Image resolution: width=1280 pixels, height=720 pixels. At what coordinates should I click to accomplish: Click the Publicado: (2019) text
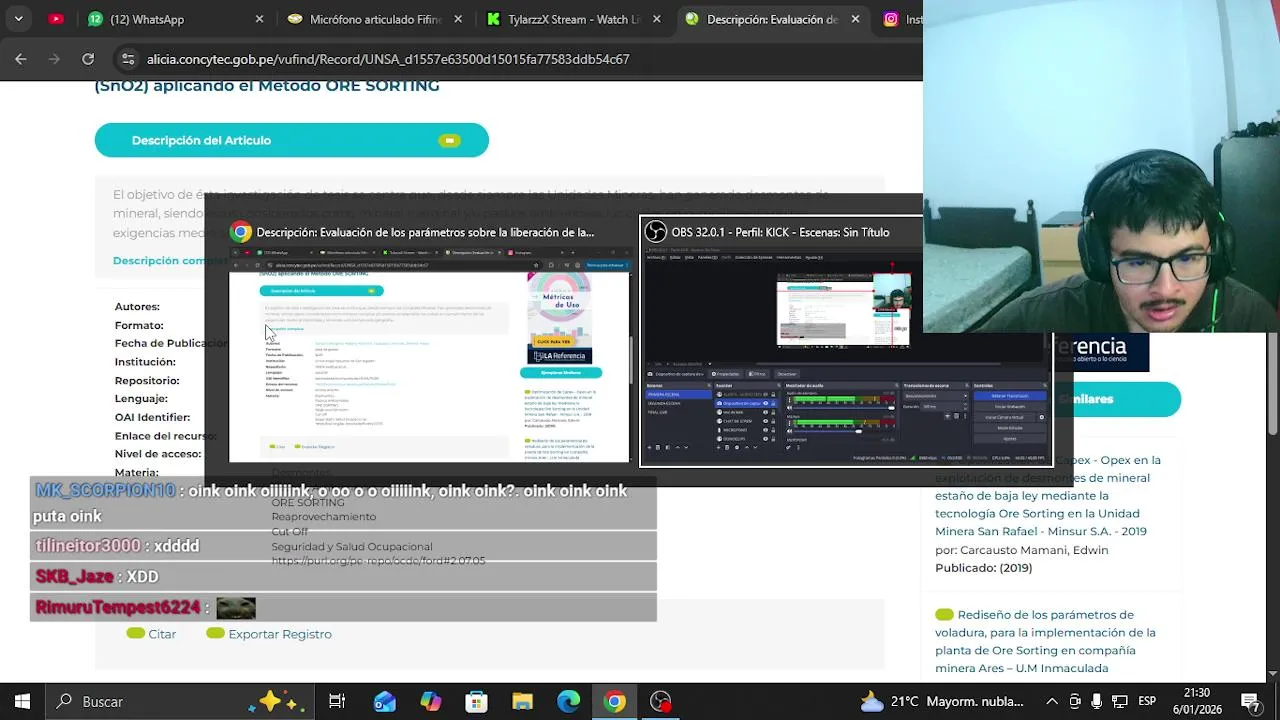tap(983, 568)
